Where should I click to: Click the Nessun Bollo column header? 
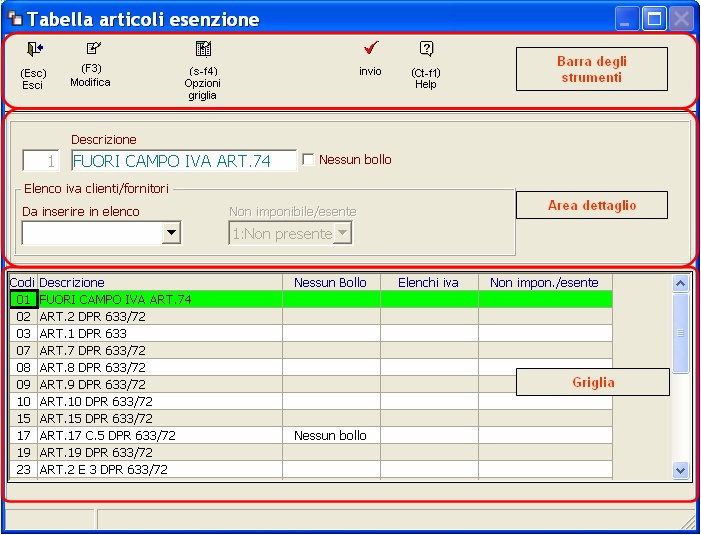331,282
